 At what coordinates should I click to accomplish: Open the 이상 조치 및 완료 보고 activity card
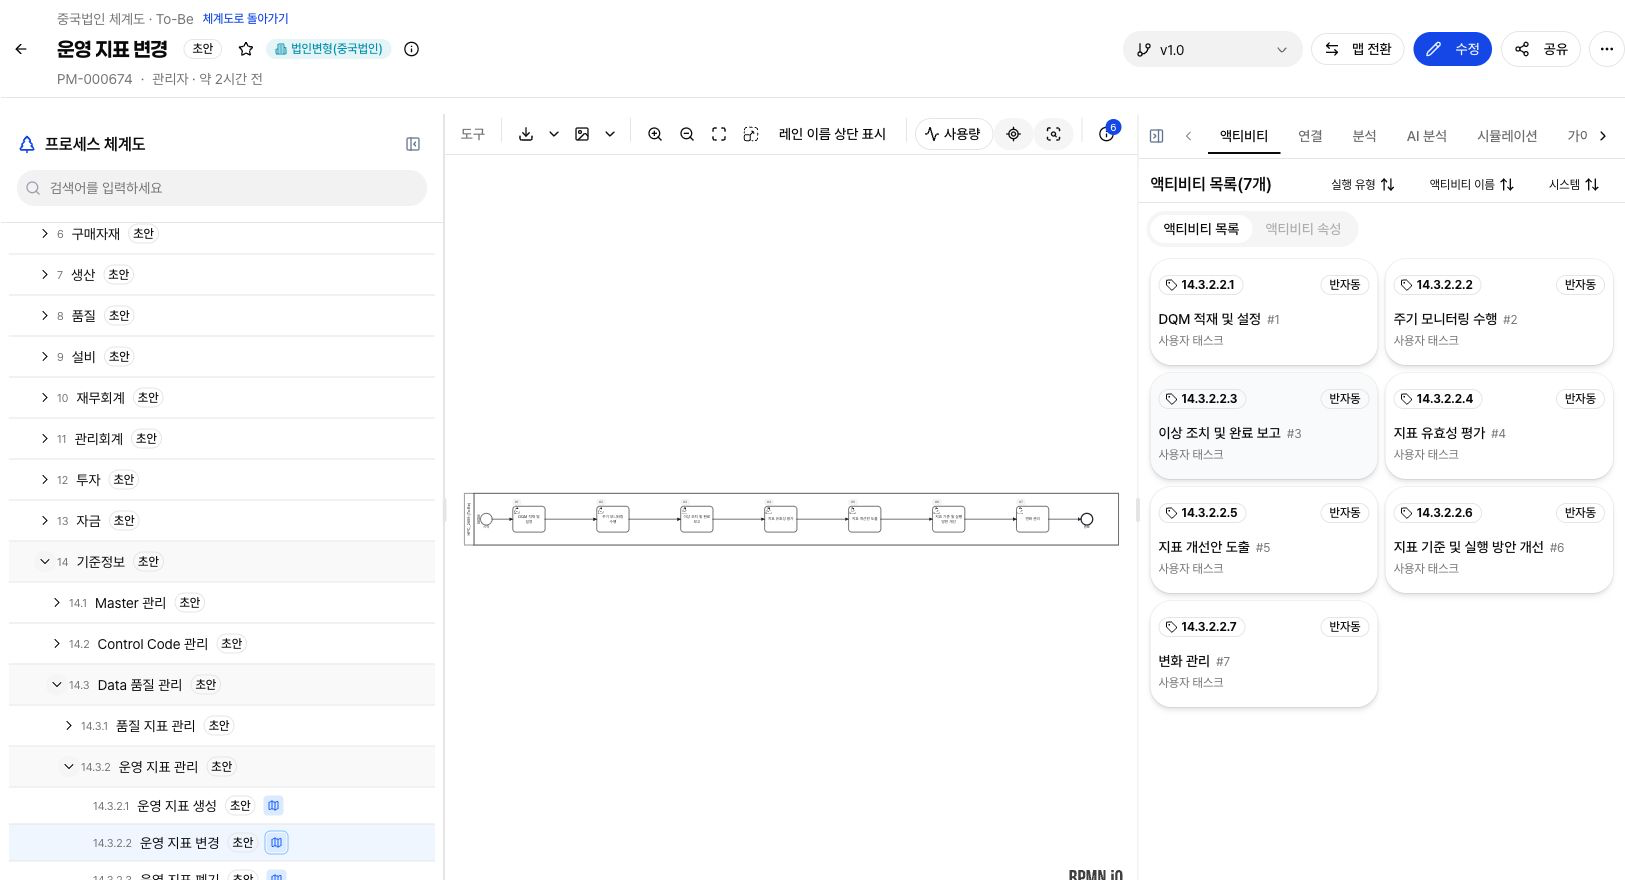1264,426
